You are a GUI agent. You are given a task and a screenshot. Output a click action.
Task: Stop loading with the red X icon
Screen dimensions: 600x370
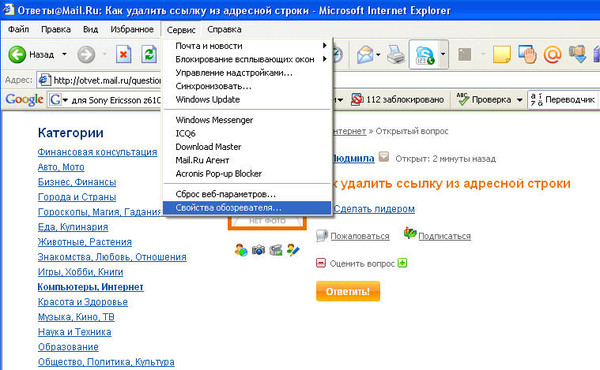click(123, 55)
